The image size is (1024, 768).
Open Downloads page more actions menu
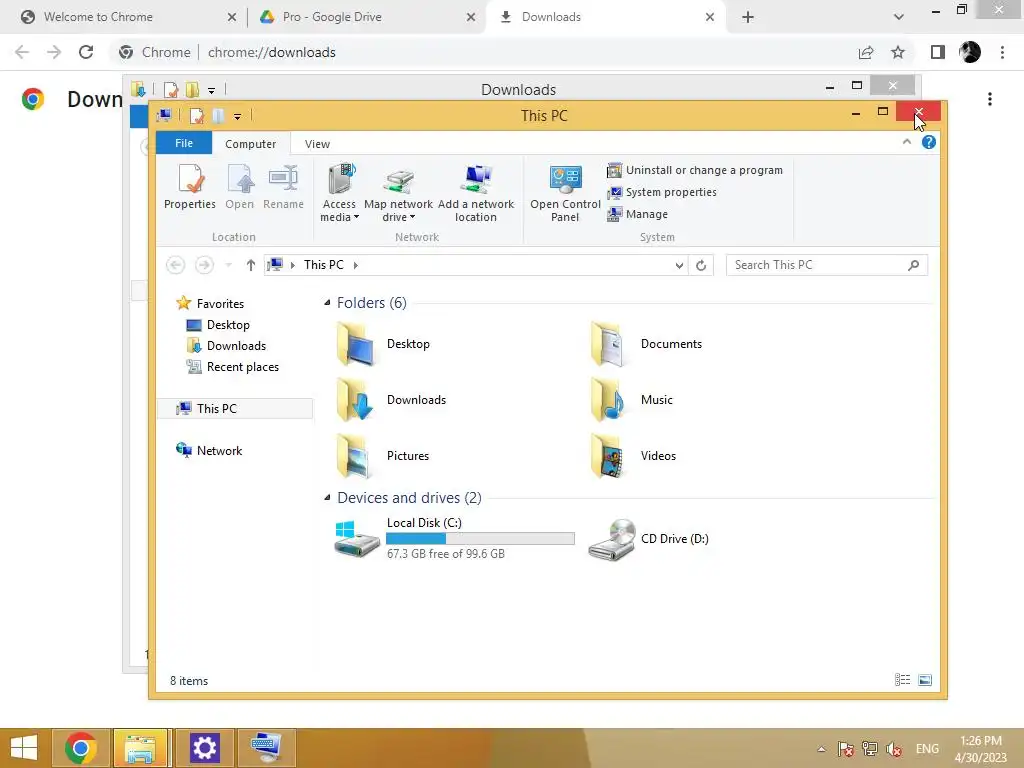pos(990,99)
